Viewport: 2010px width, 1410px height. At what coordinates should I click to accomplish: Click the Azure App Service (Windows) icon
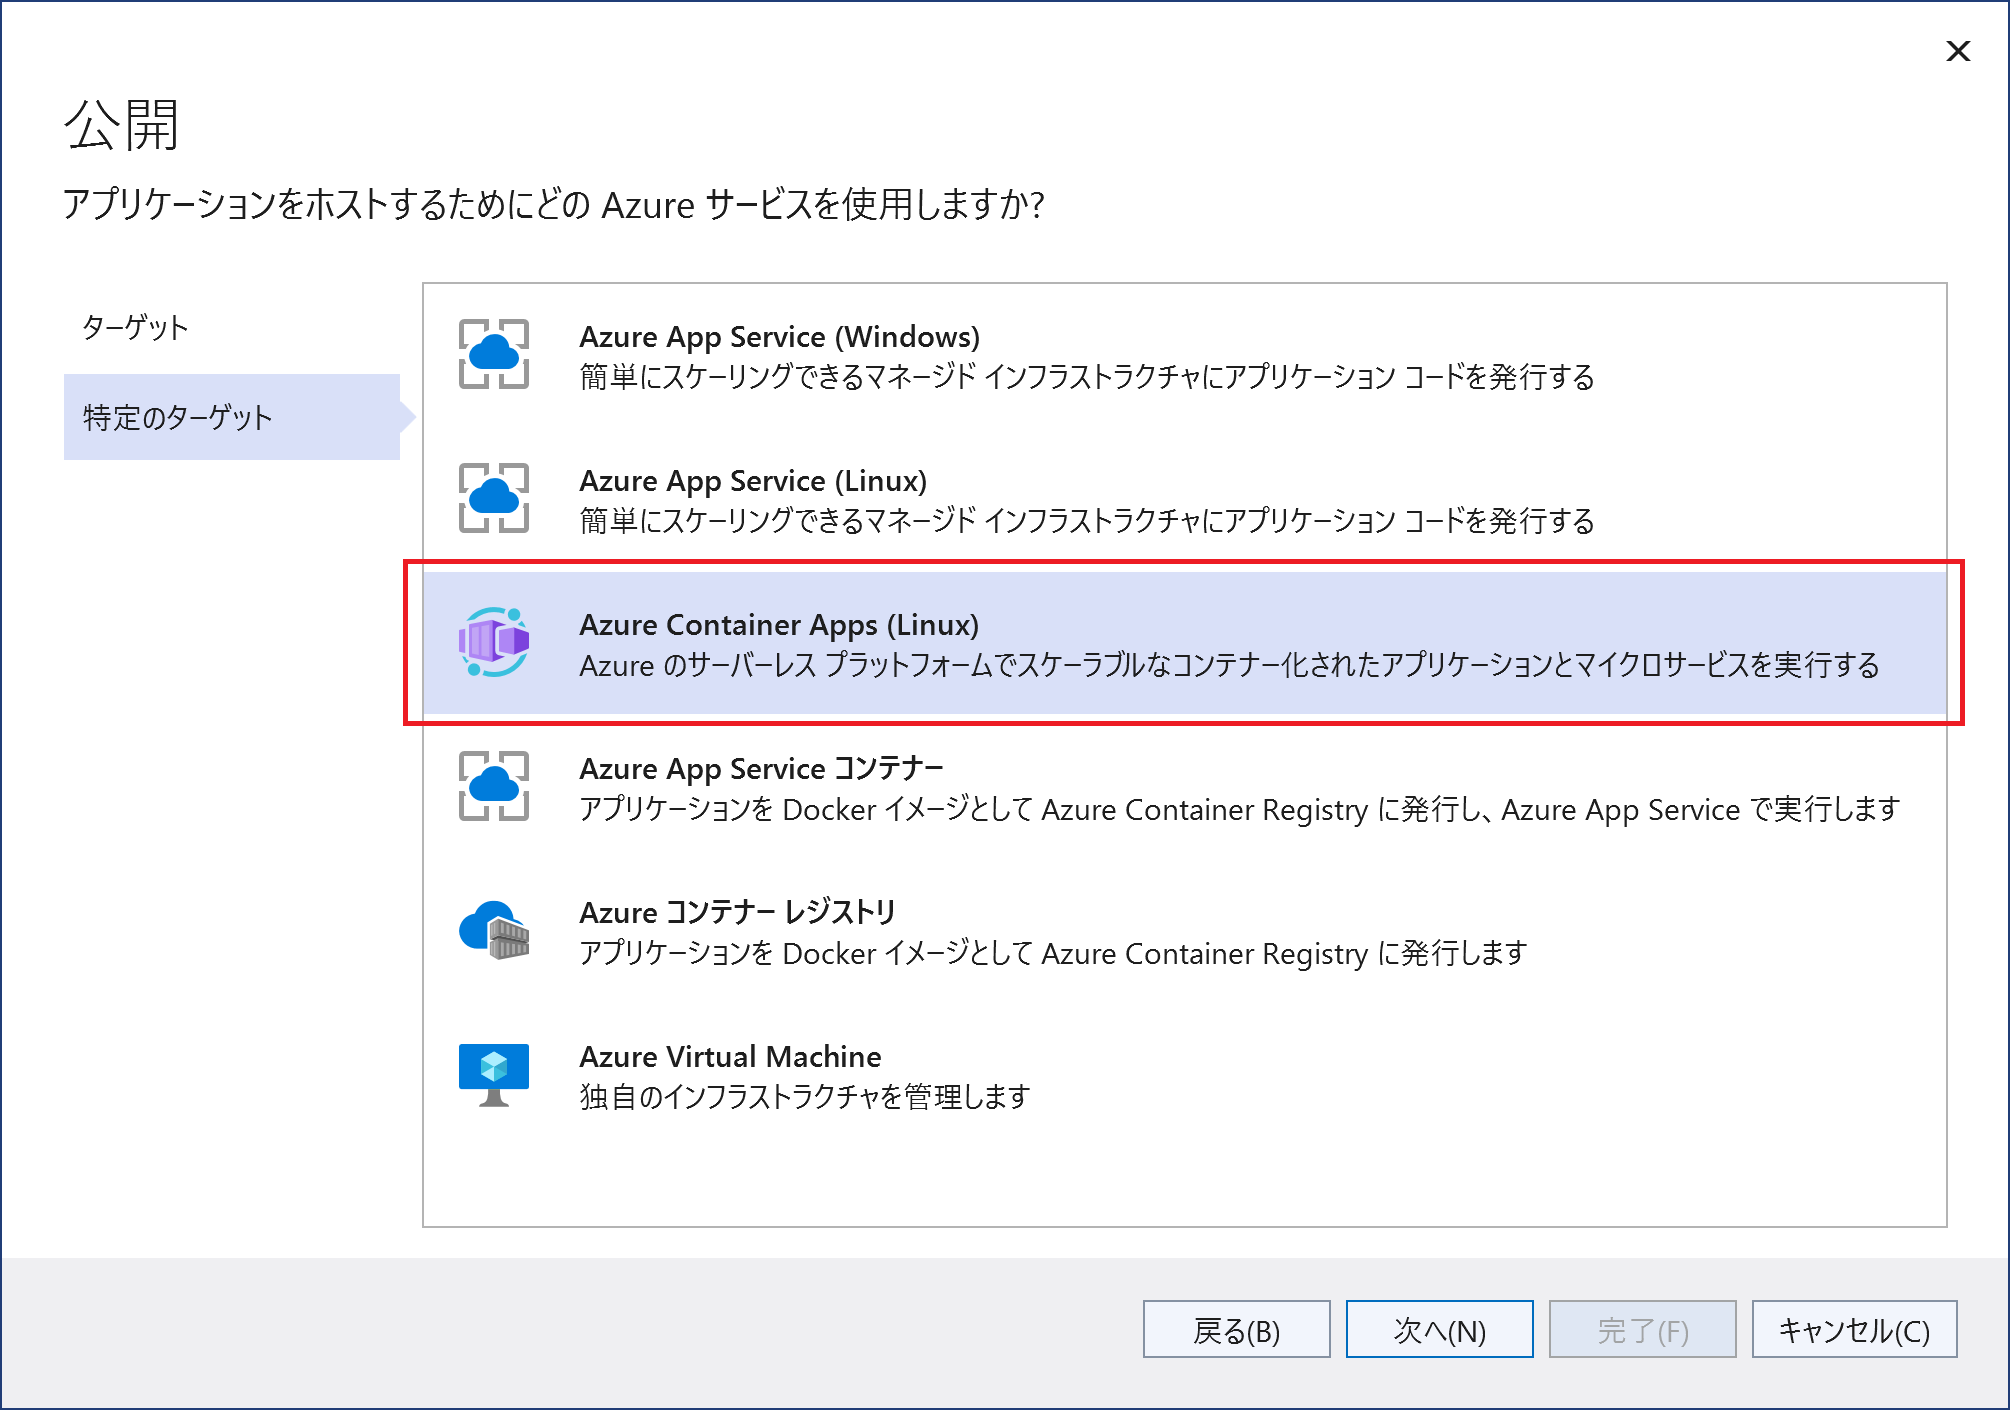493,354
